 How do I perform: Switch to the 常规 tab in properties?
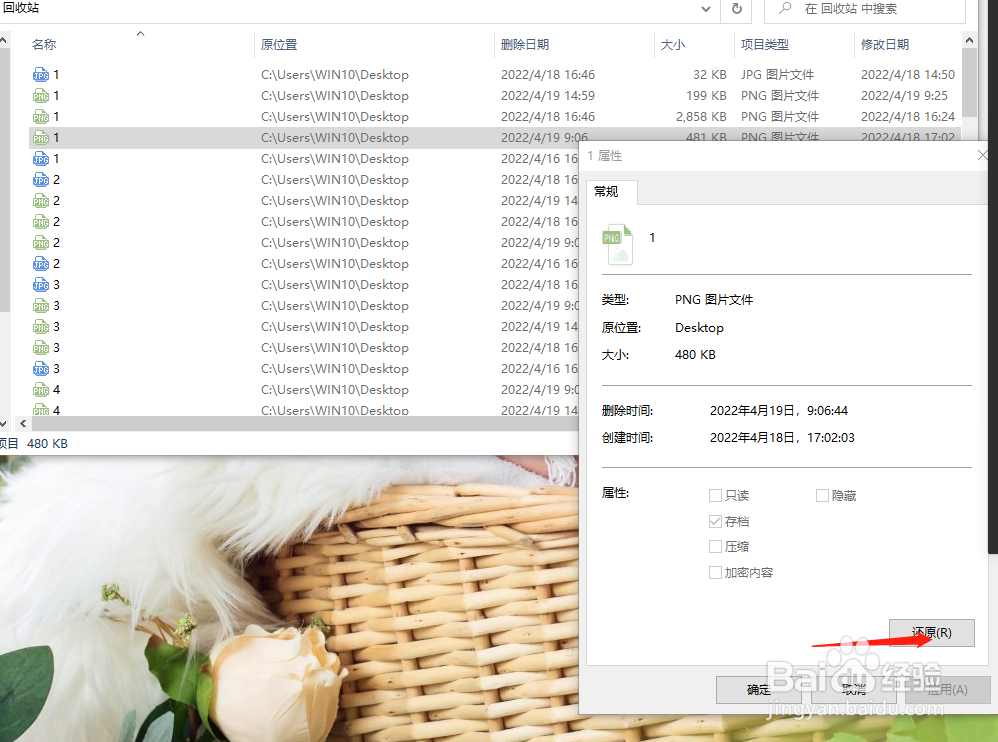click(607, 191)
